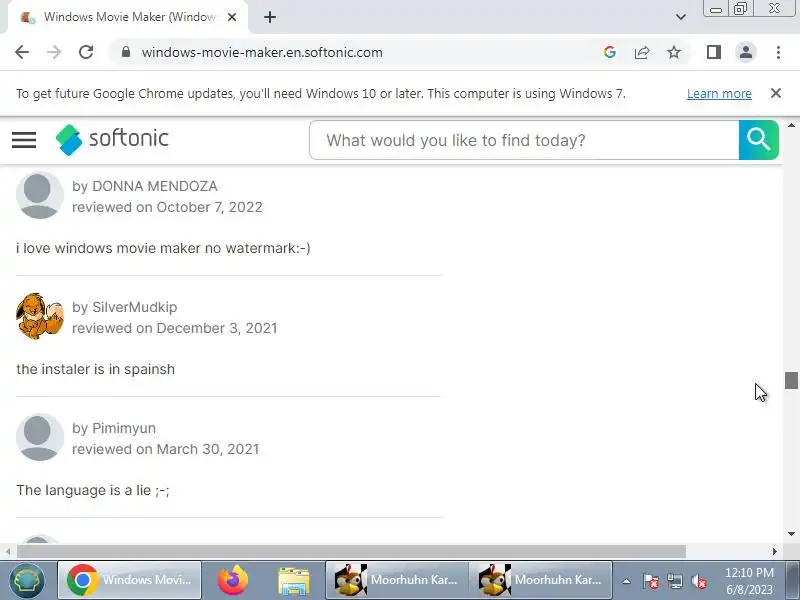Open taskbar clock and date
Viewport: 800px width, 600px height.
coord(749,581)
